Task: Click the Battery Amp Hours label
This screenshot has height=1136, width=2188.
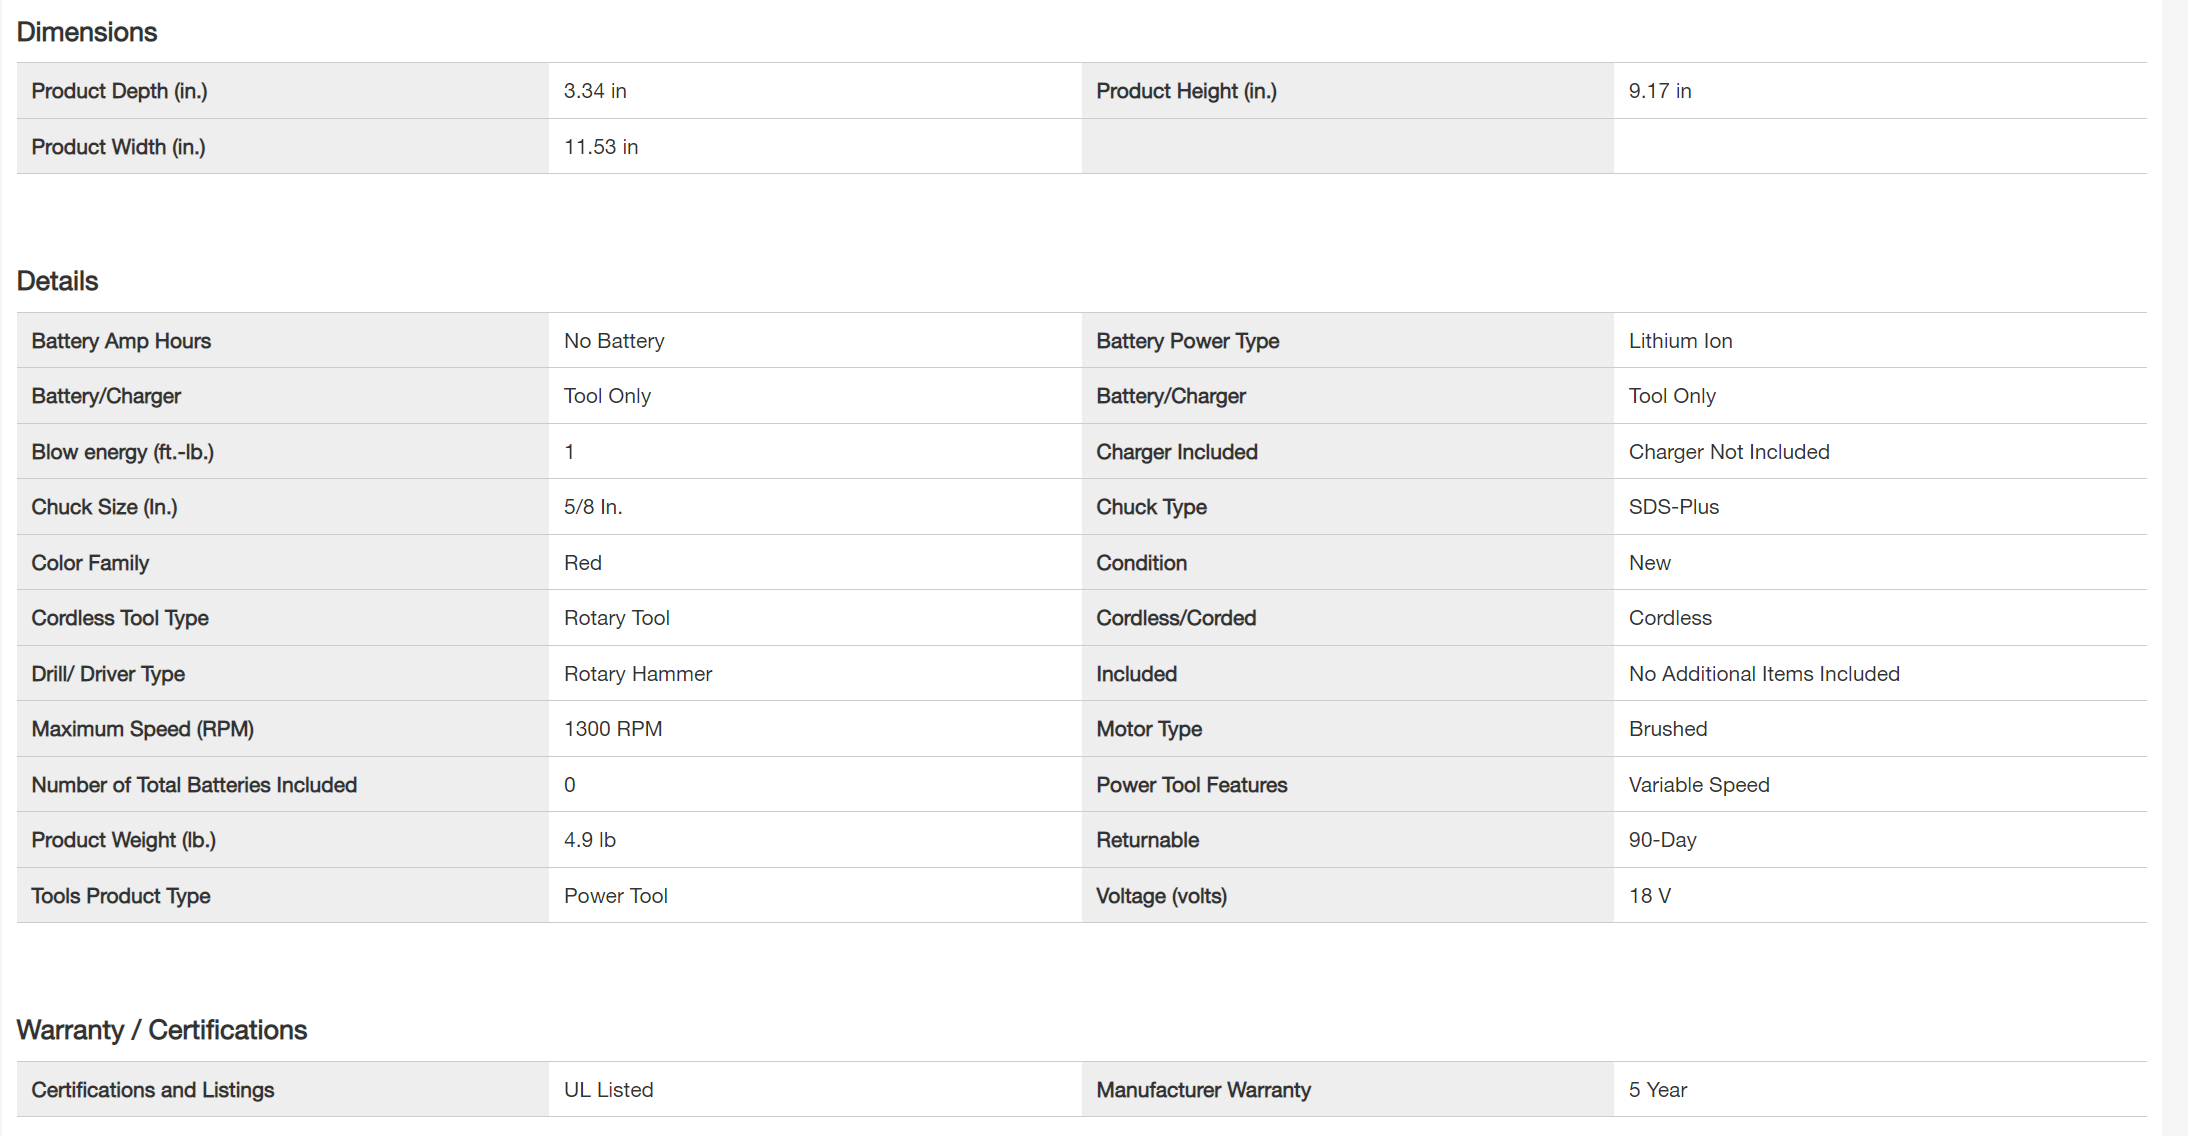Action: [121, 341]
